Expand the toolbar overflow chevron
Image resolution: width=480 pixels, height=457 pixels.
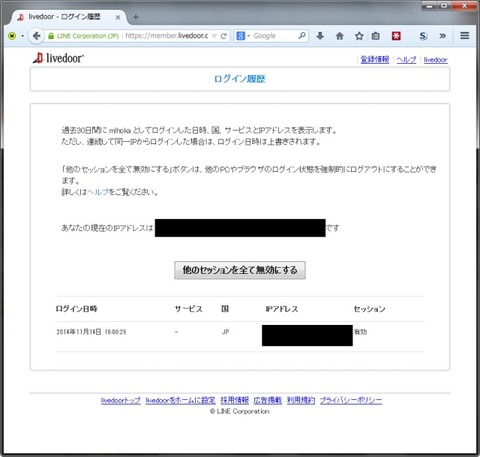click(x=443, y=36)
